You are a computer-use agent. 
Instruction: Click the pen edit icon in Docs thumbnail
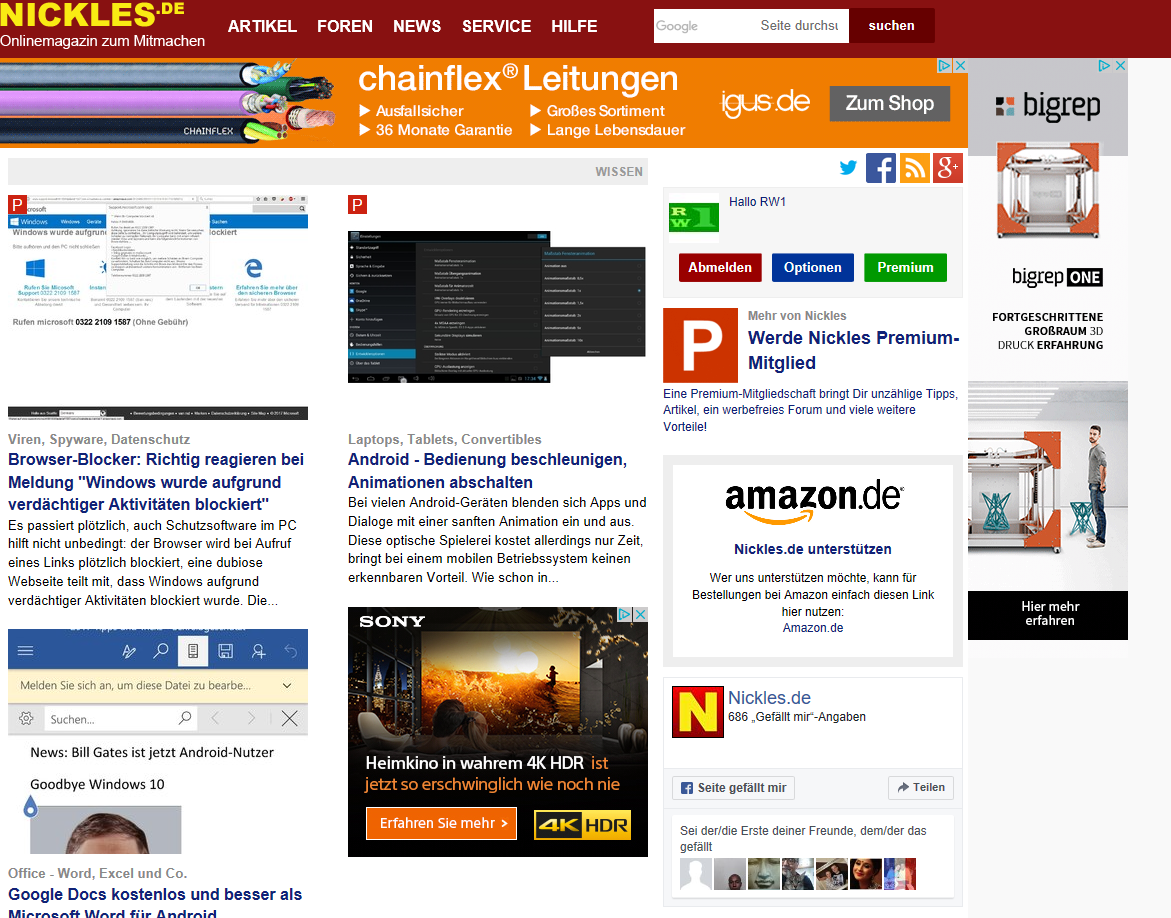coord(128,651)
